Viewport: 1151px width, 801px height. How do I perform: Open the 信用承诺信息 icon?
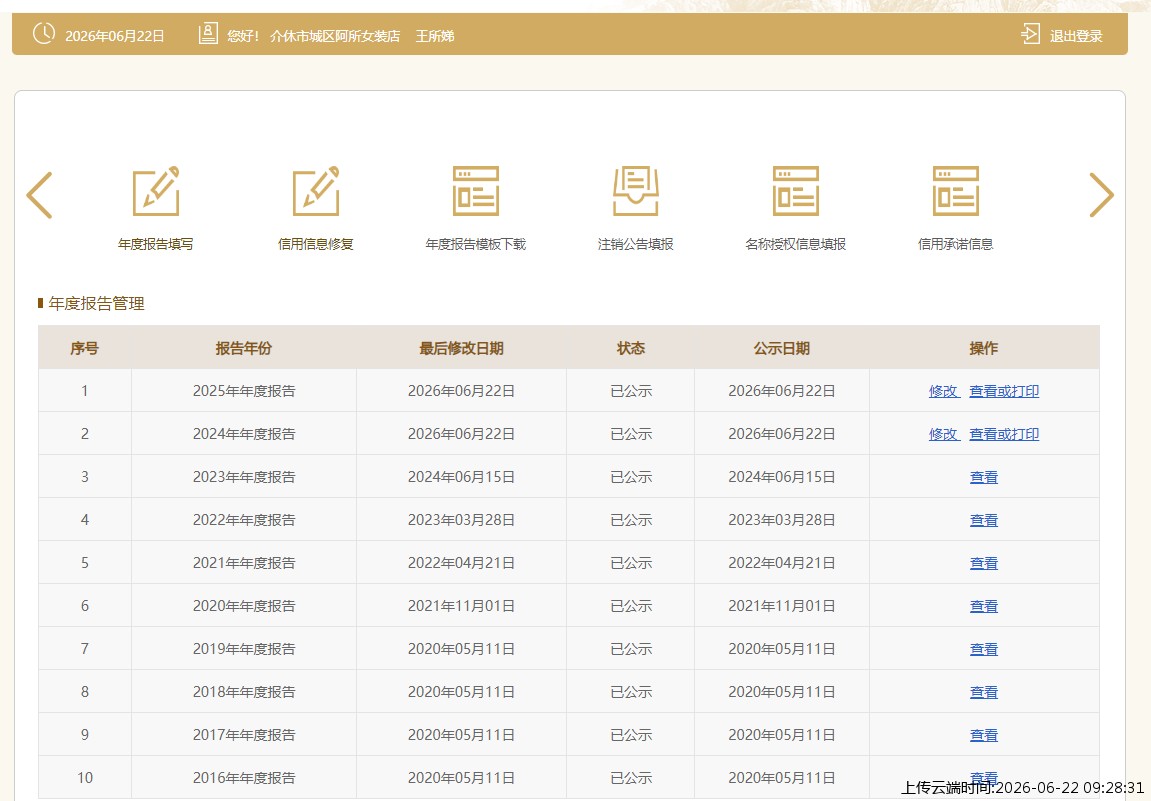pyautogui.click(x=956, y=191)
